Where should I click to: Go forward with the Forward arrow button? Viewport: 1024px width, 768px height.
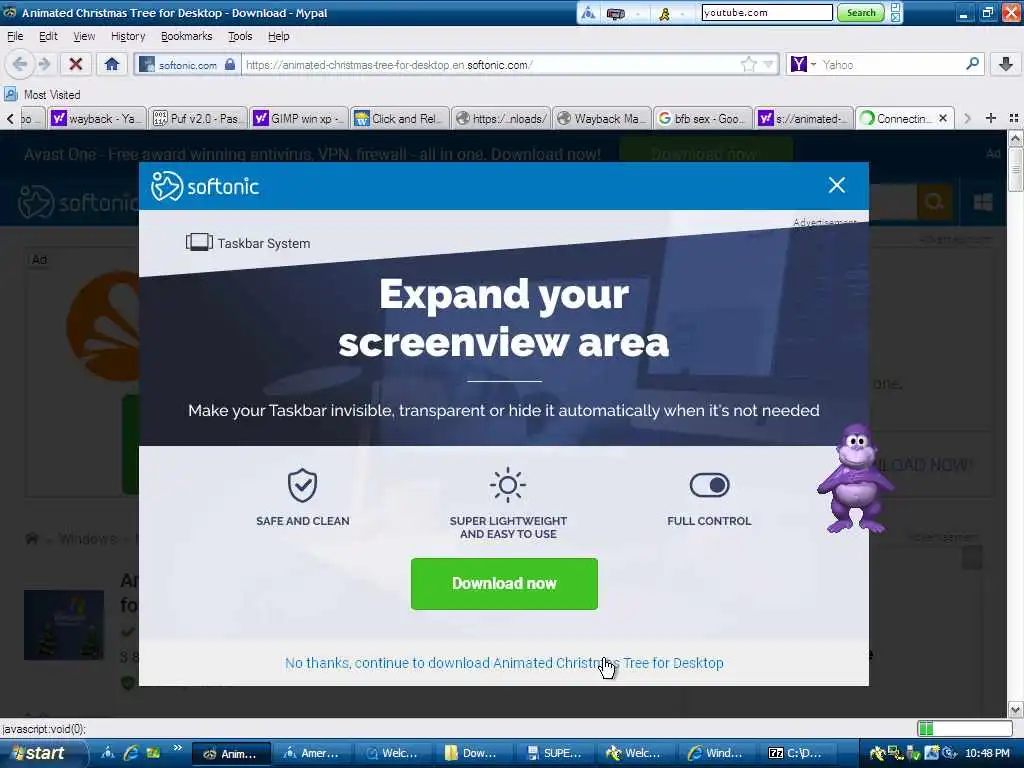click(44, 64)
